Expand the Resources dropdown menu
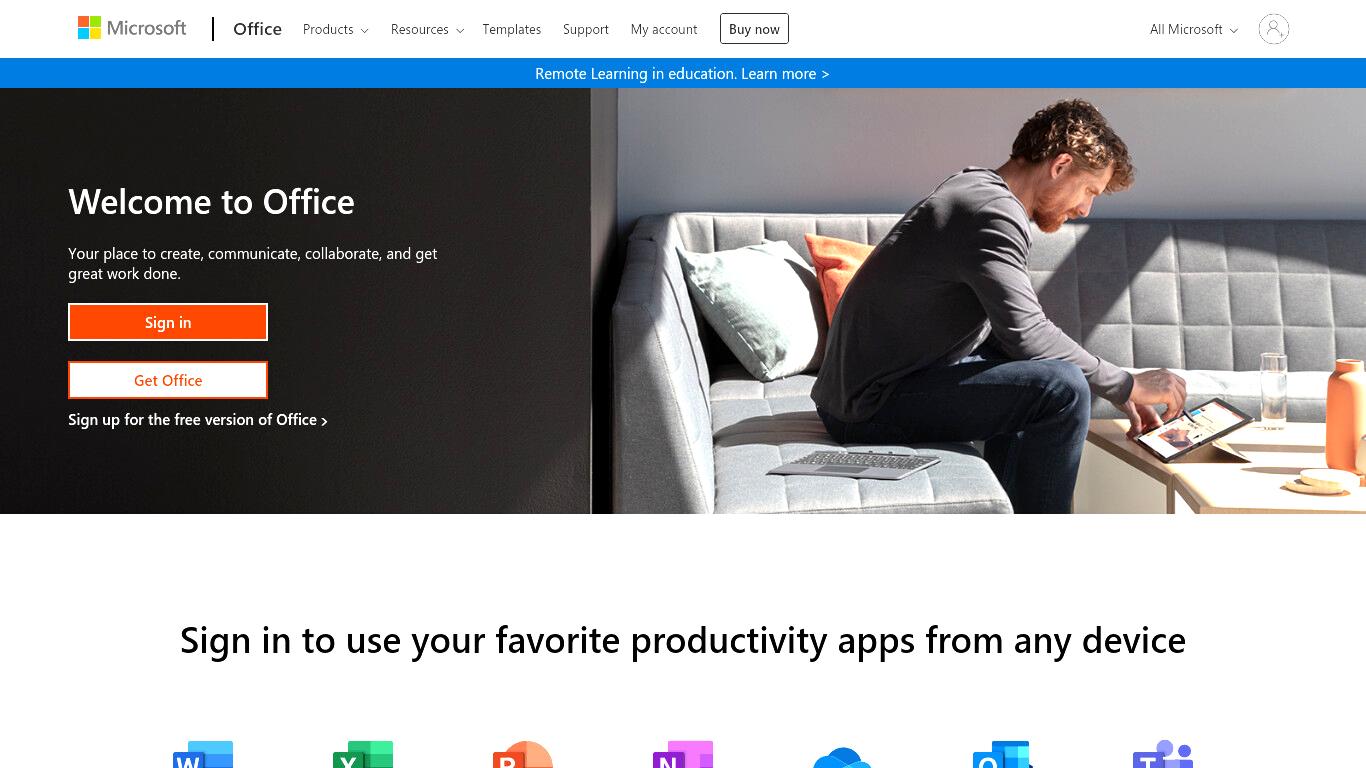This screenshot has width=1366, height=768. (x=427, y=29)
